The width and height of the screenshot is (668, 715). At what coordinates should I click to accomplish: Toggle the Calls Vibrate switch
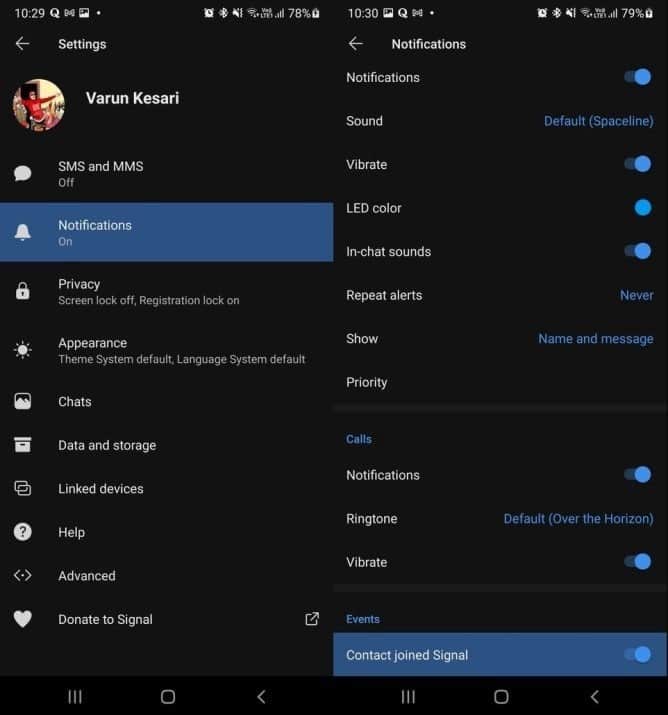638,561
